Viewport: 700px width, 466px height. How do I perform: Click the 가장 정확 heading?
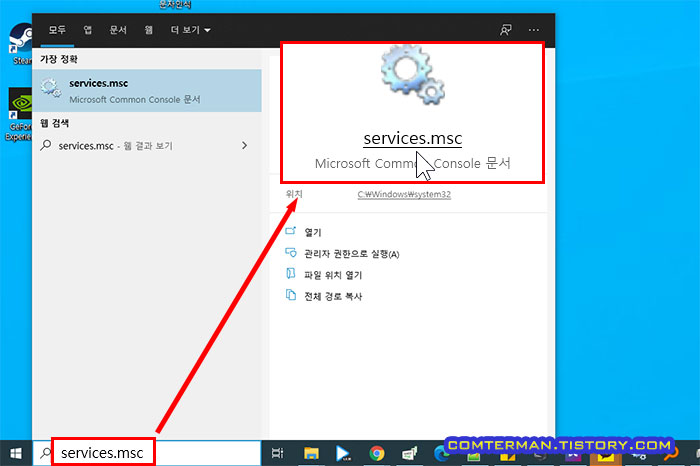coord(59,59)
